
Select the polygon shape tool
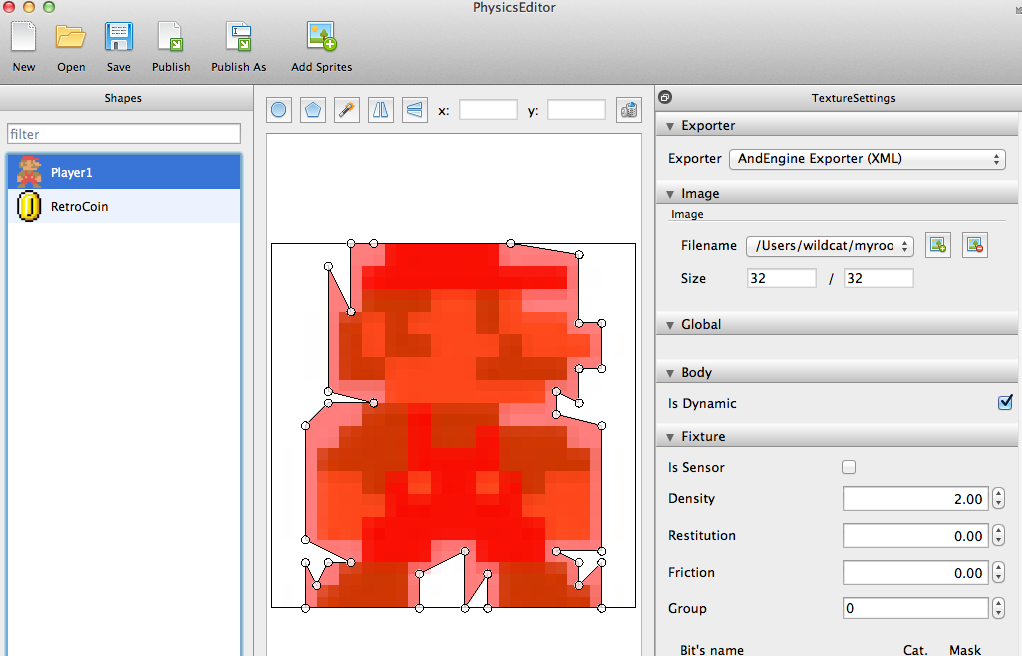[x=313, y=110]
